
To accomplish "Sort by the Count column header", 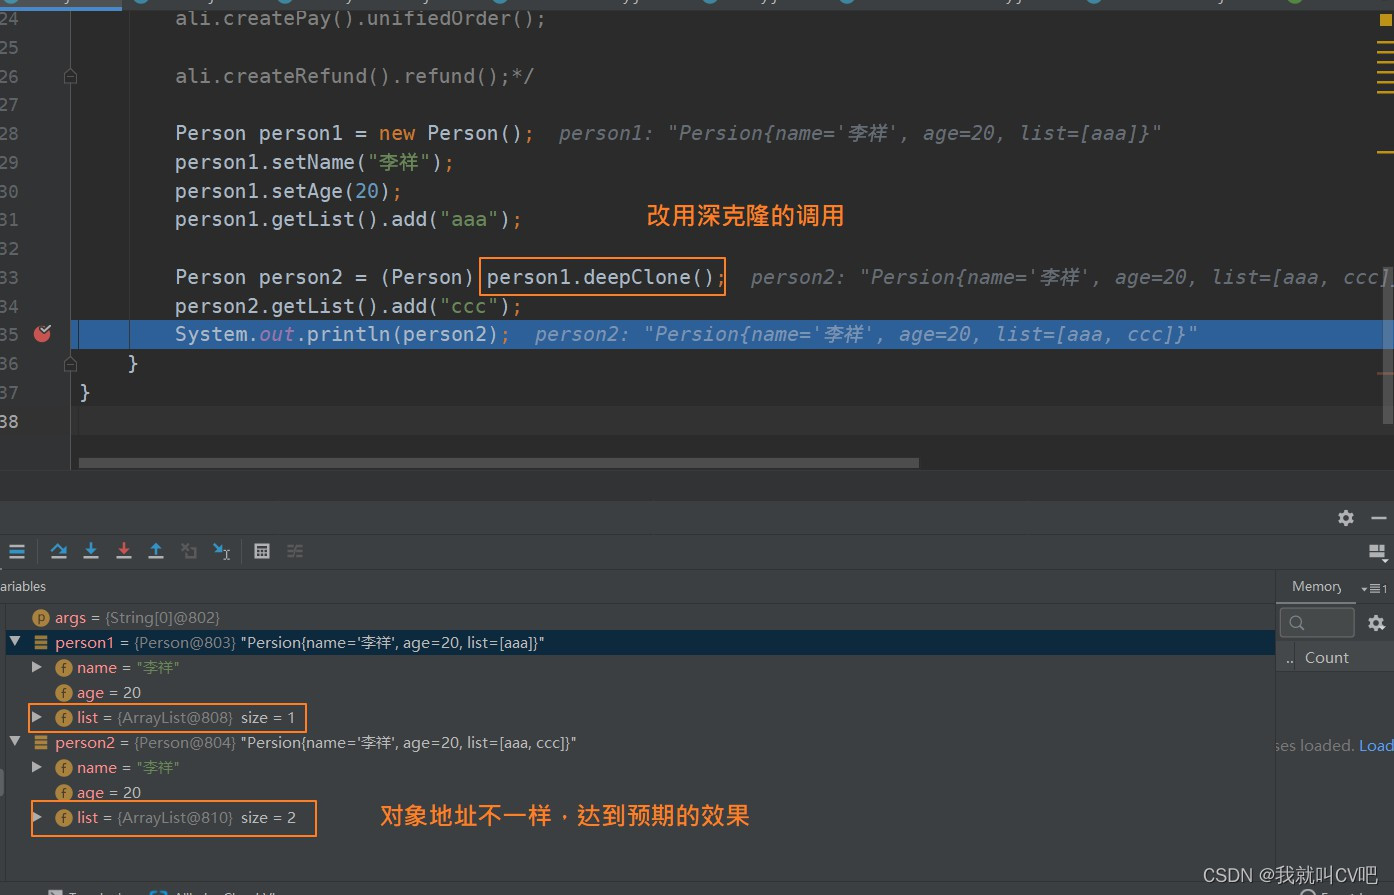I will [1326, 658].
